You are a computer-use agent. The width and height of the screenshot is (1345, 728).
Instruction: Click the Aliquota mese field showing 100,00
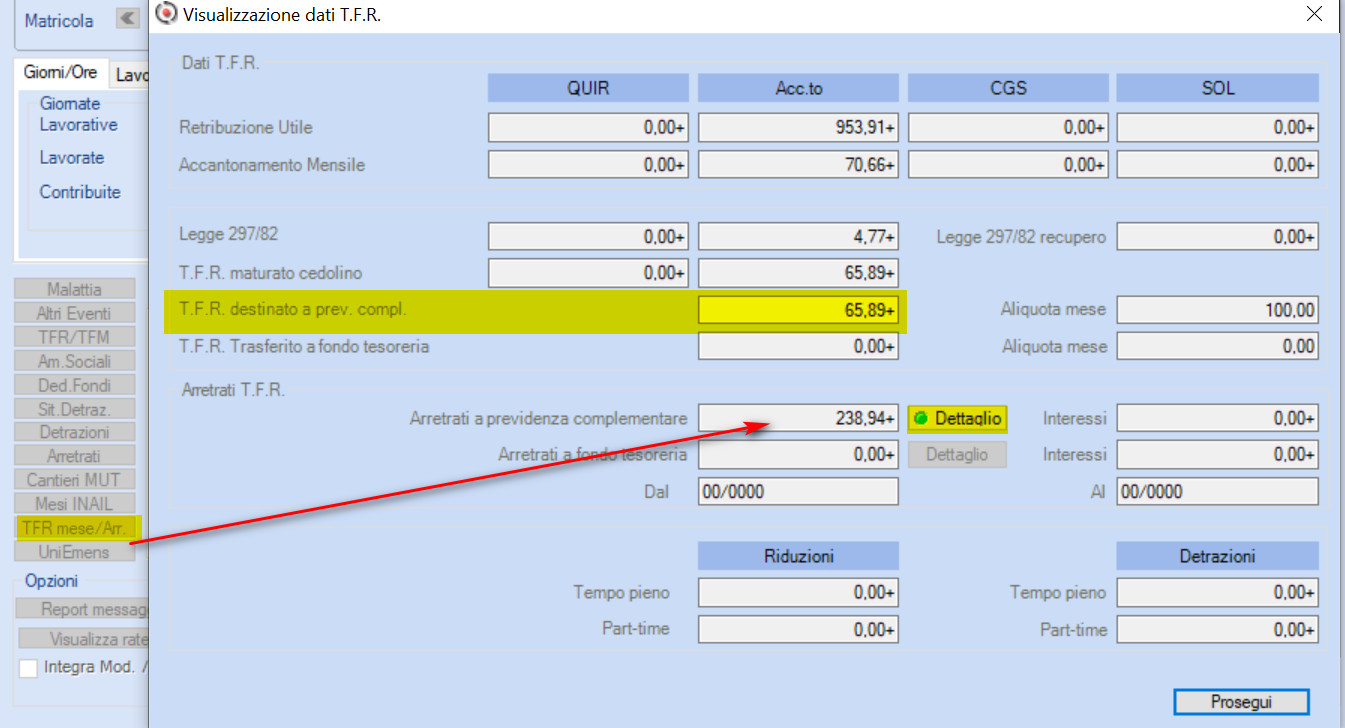[1217, 310]
